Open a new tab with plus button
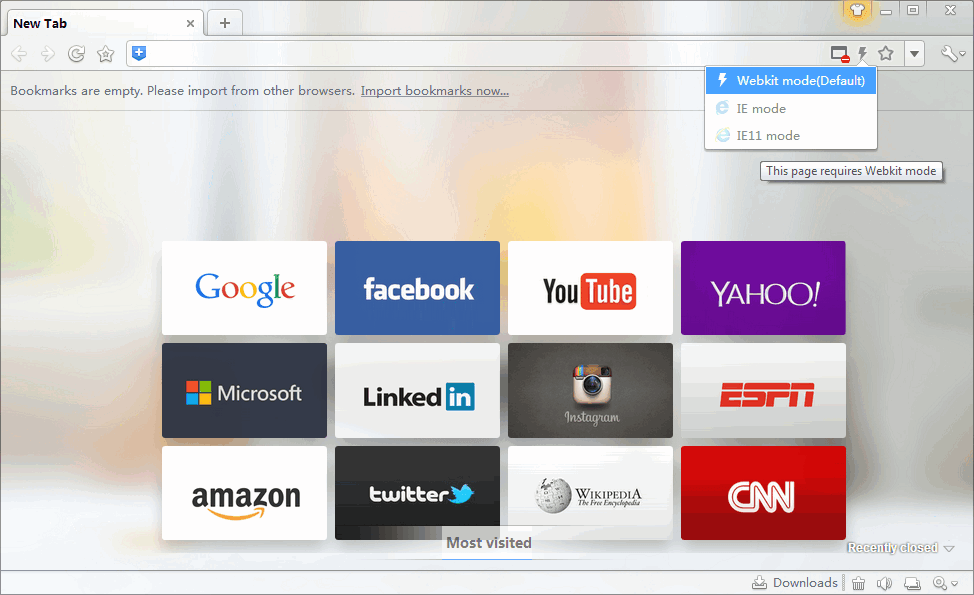This screenshot has height=595, width=974. click(225, 23)
